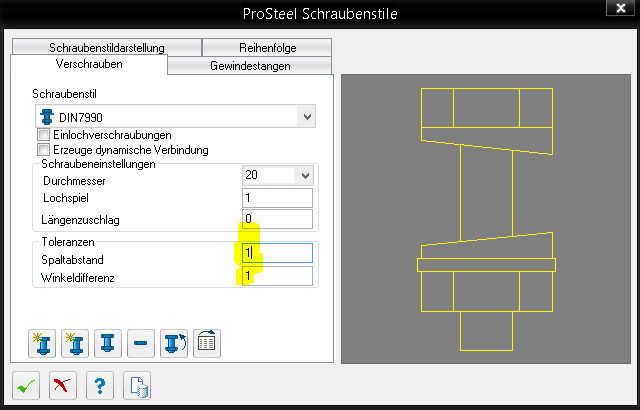
Task: Click the new bolt style icon with star
Action: pos(42,344)
